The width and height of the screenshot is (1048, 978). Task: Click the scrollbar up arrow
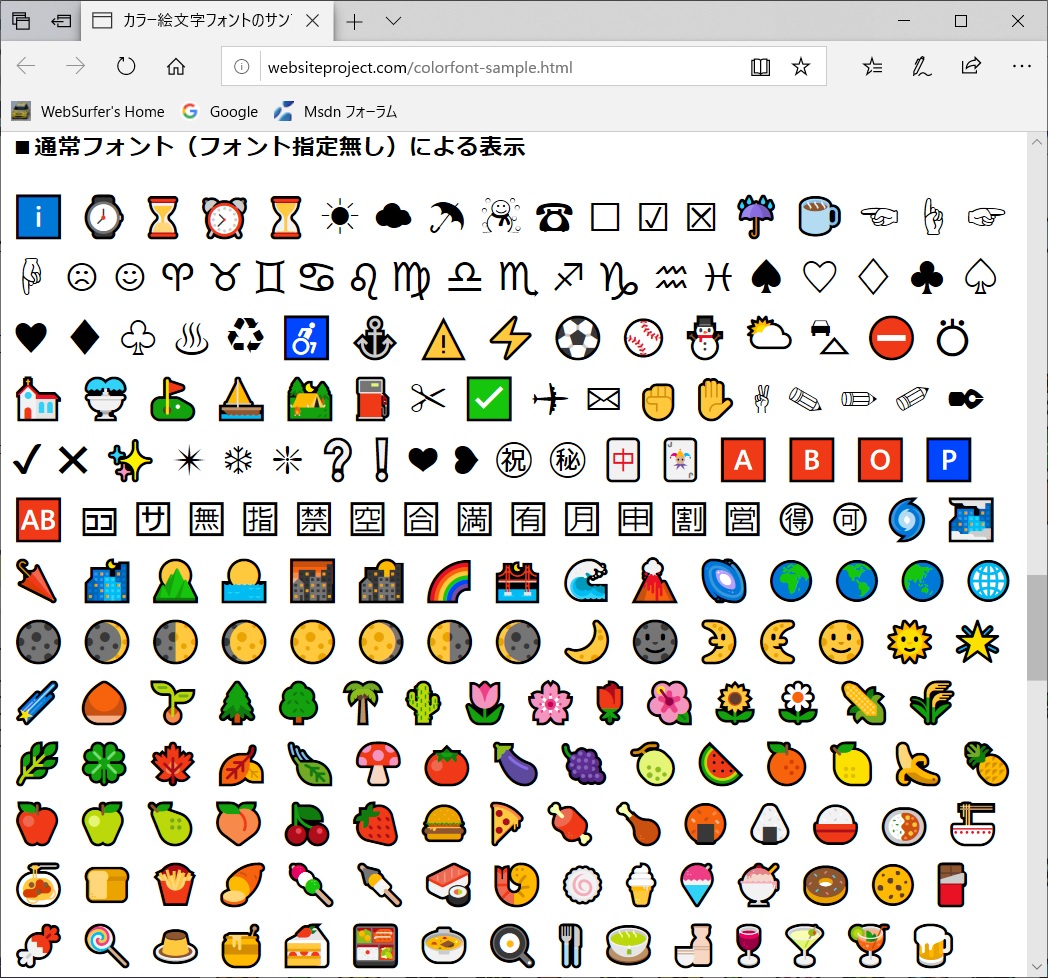click(x=1037, y=141)
